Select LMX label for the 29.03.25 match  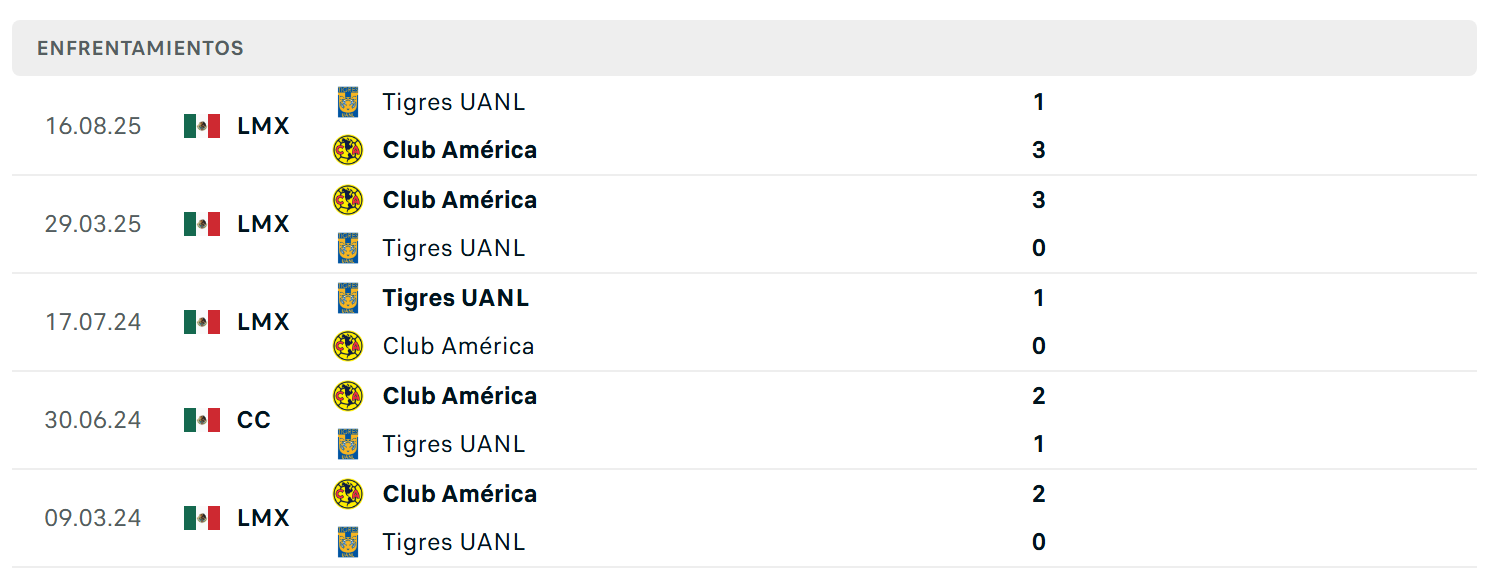(263, 224)
